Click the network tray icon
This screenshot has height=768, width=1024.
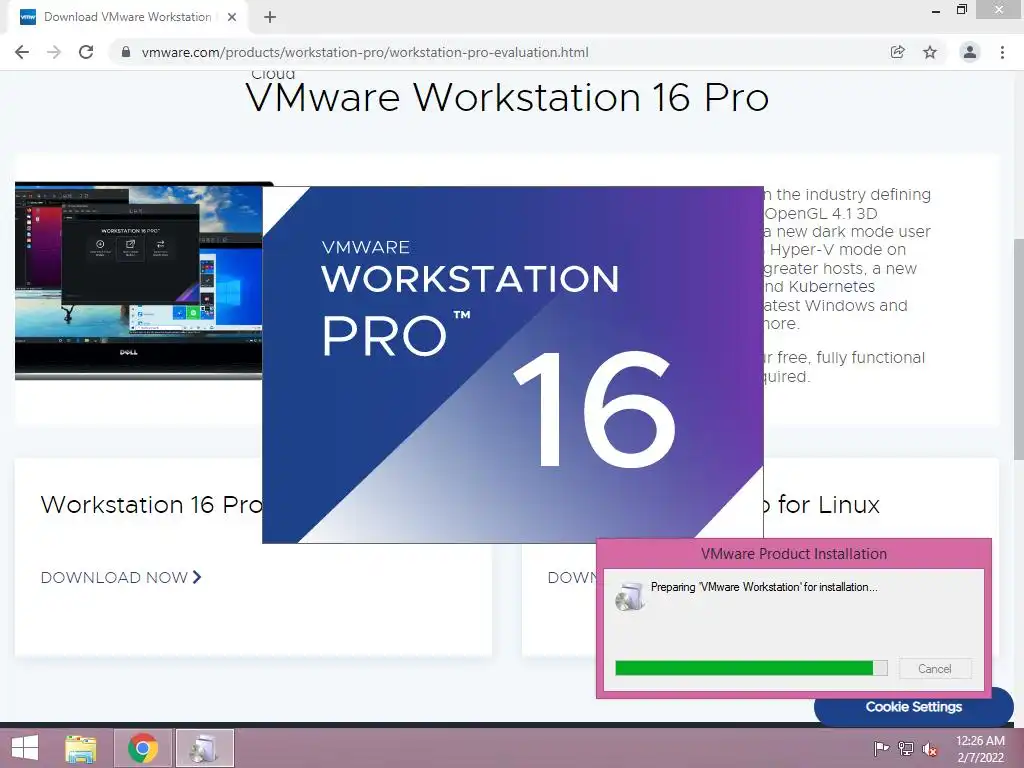pyautogui.click(x=906, y=748)
